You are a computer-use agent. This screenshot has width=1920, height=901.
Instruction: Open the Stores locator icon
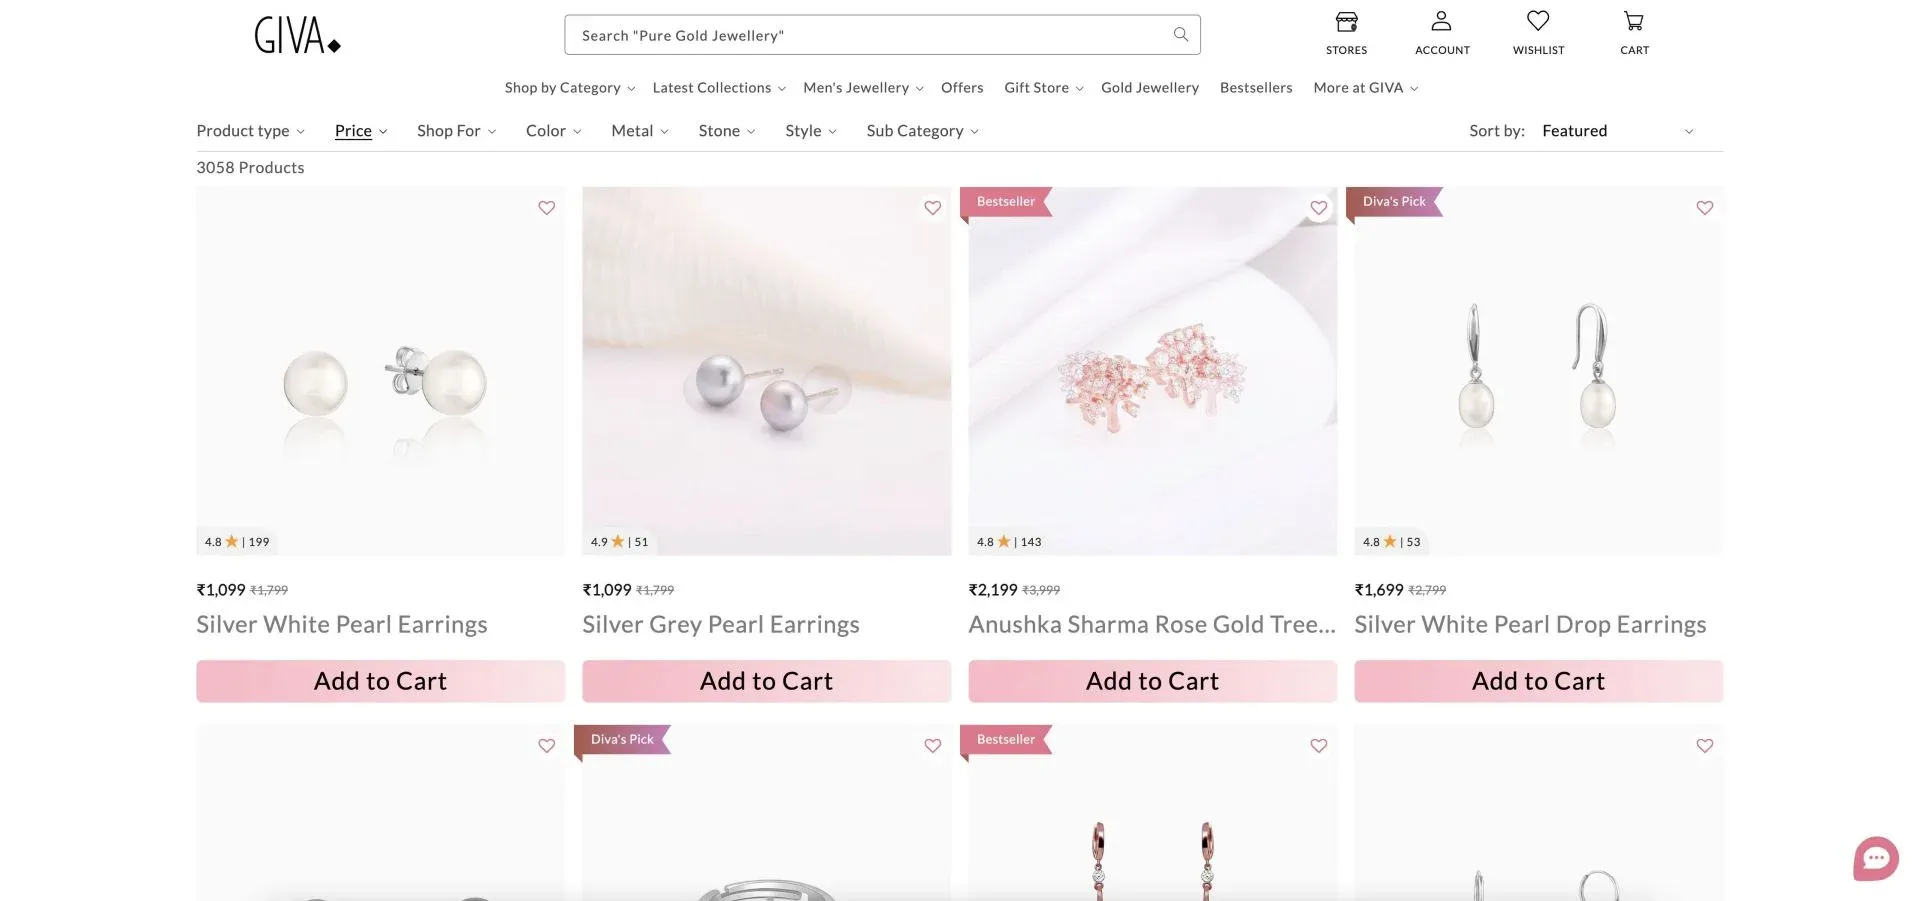(1346, 21)
